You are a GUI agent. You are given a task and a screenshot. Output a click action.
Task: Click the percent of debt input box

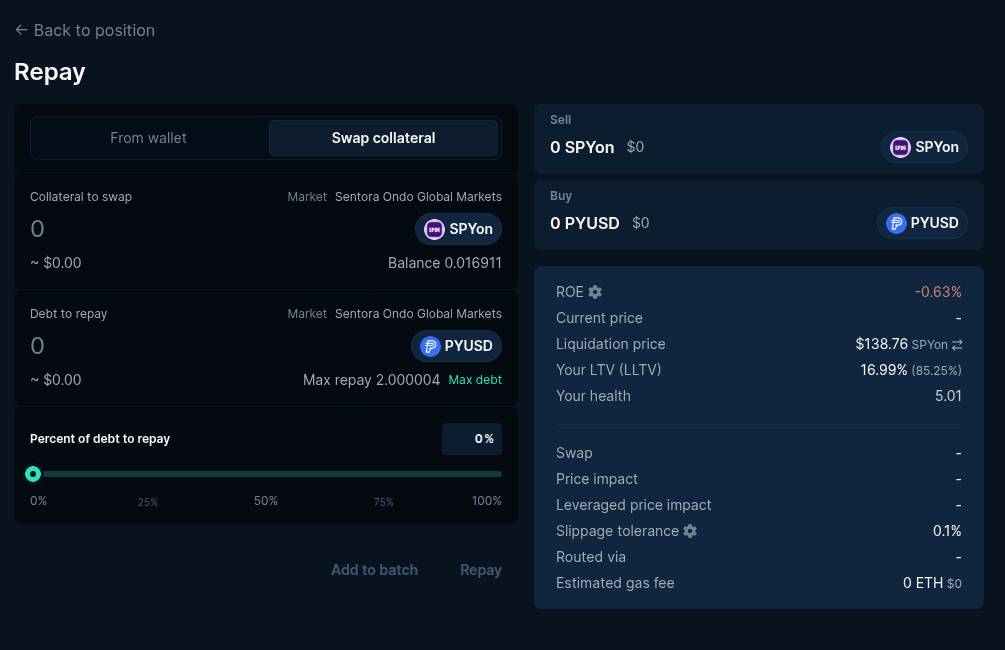coord(471,439)
